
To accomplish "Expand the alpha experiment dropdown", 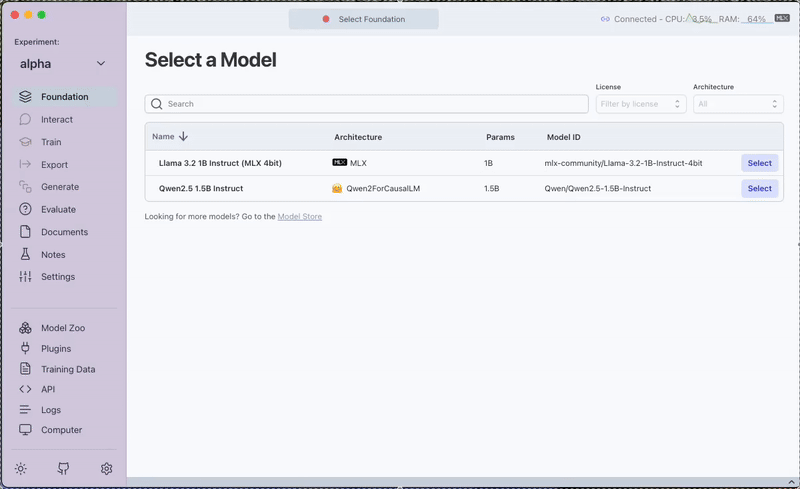I will point(100,64).
